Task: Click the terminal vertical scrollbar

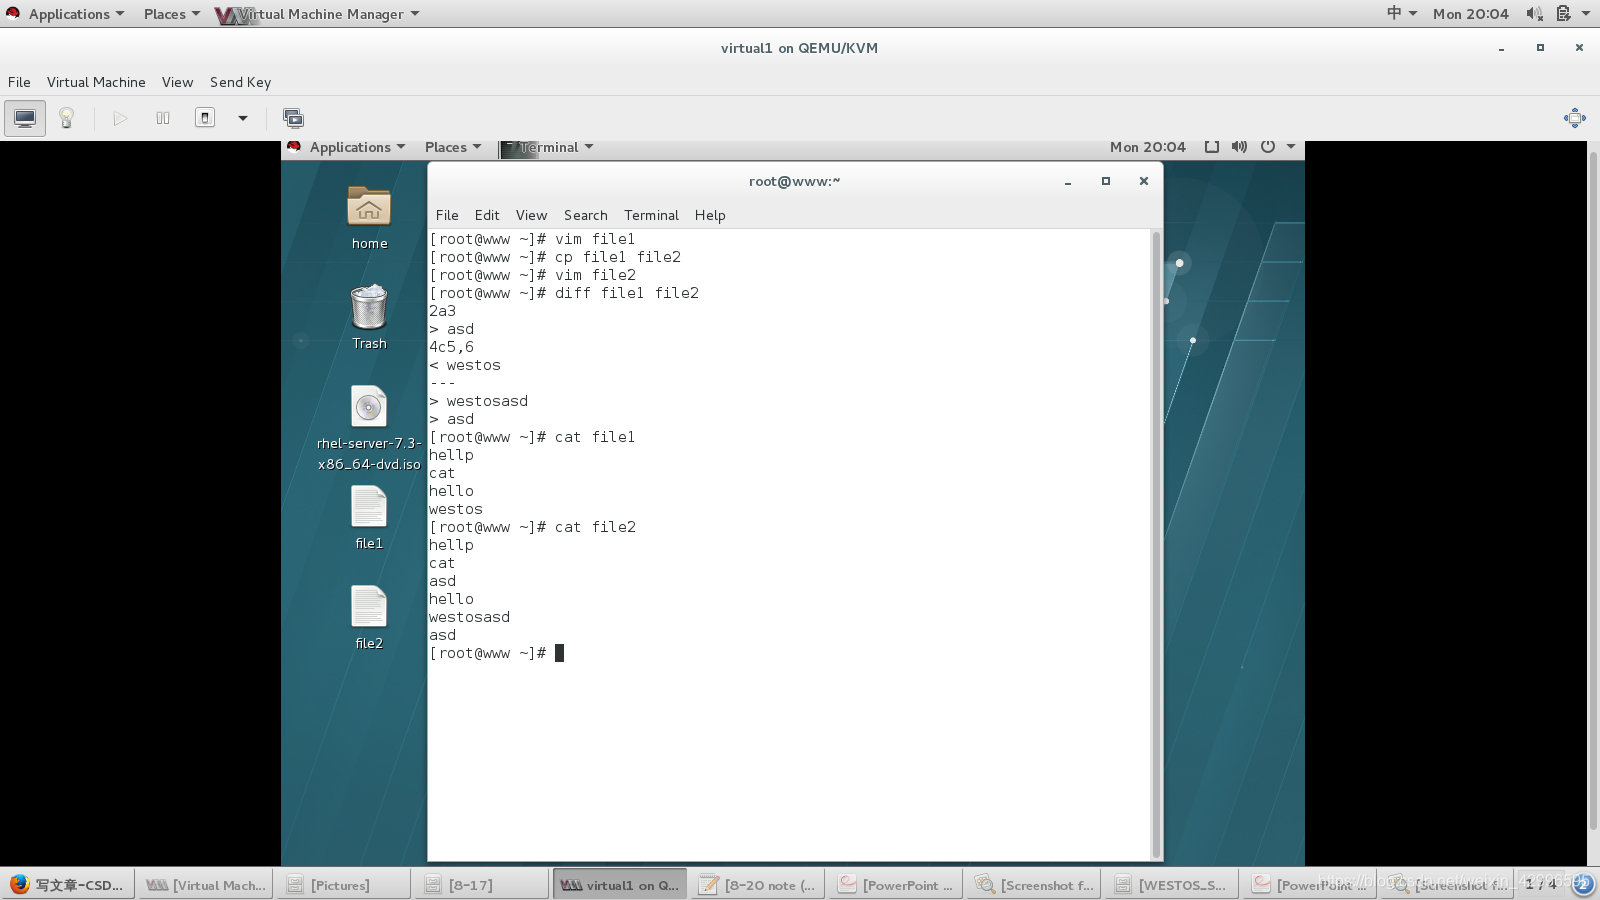Action: coord(1156,544)
